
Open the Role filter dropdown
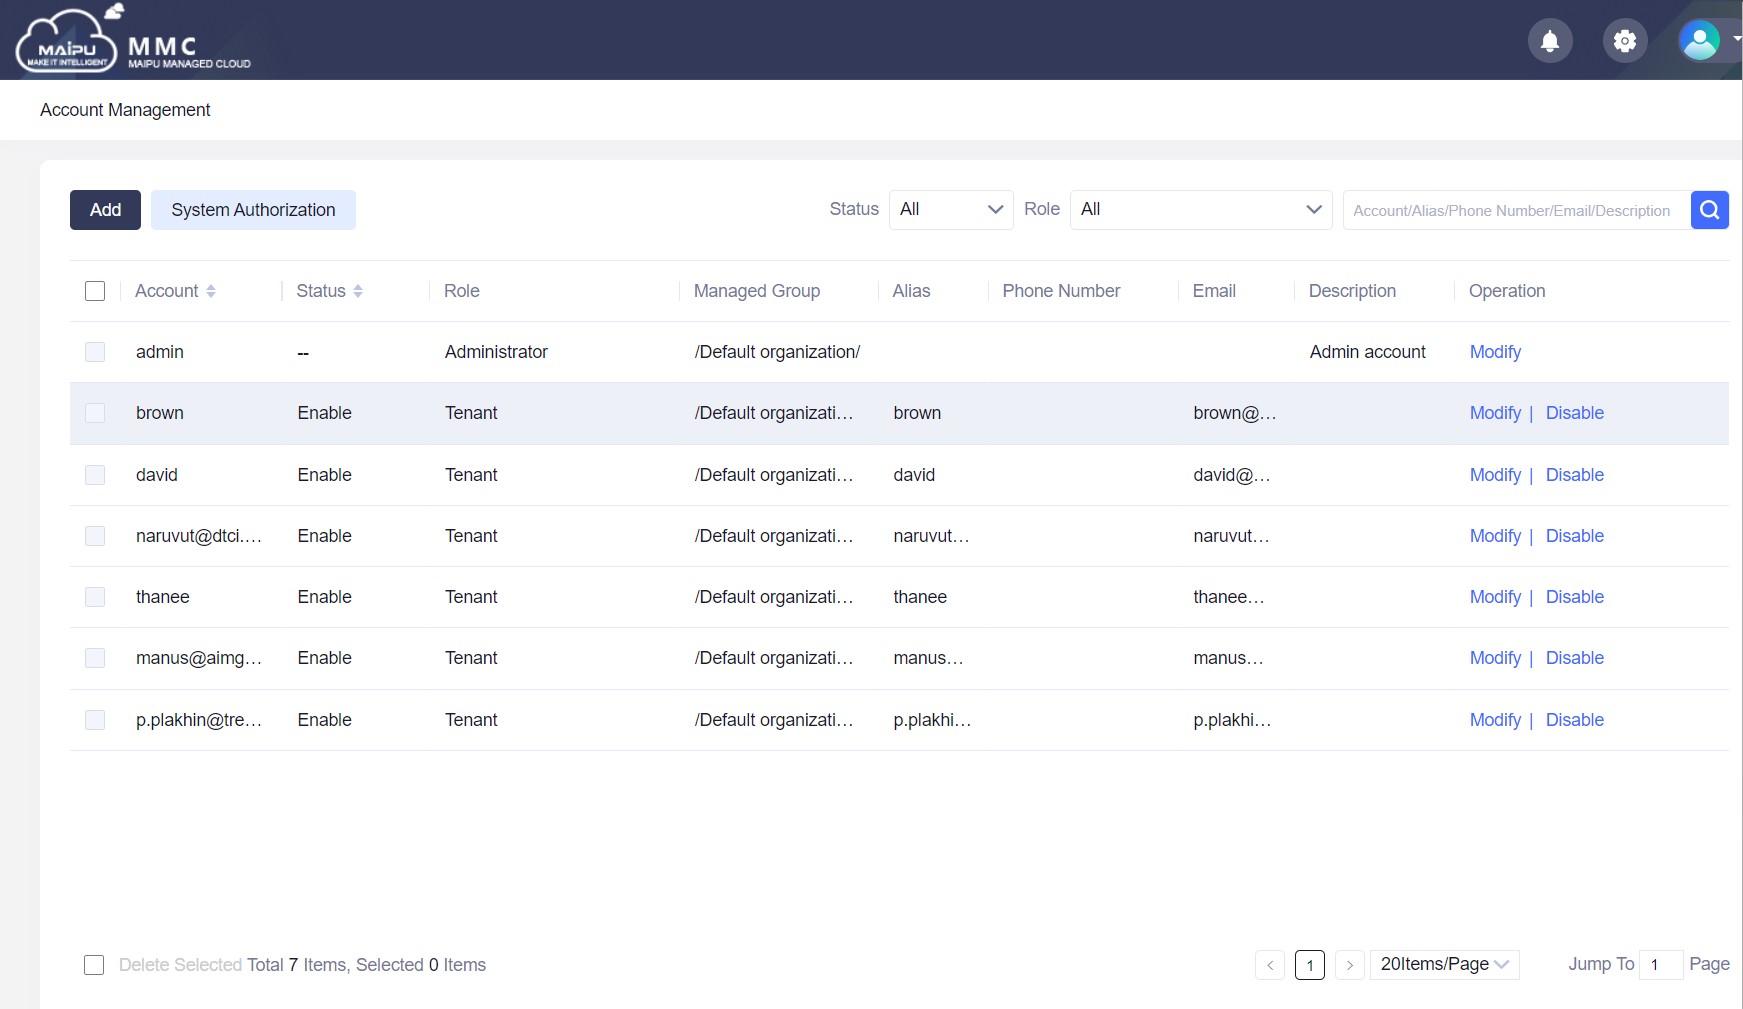point(1201,210)
